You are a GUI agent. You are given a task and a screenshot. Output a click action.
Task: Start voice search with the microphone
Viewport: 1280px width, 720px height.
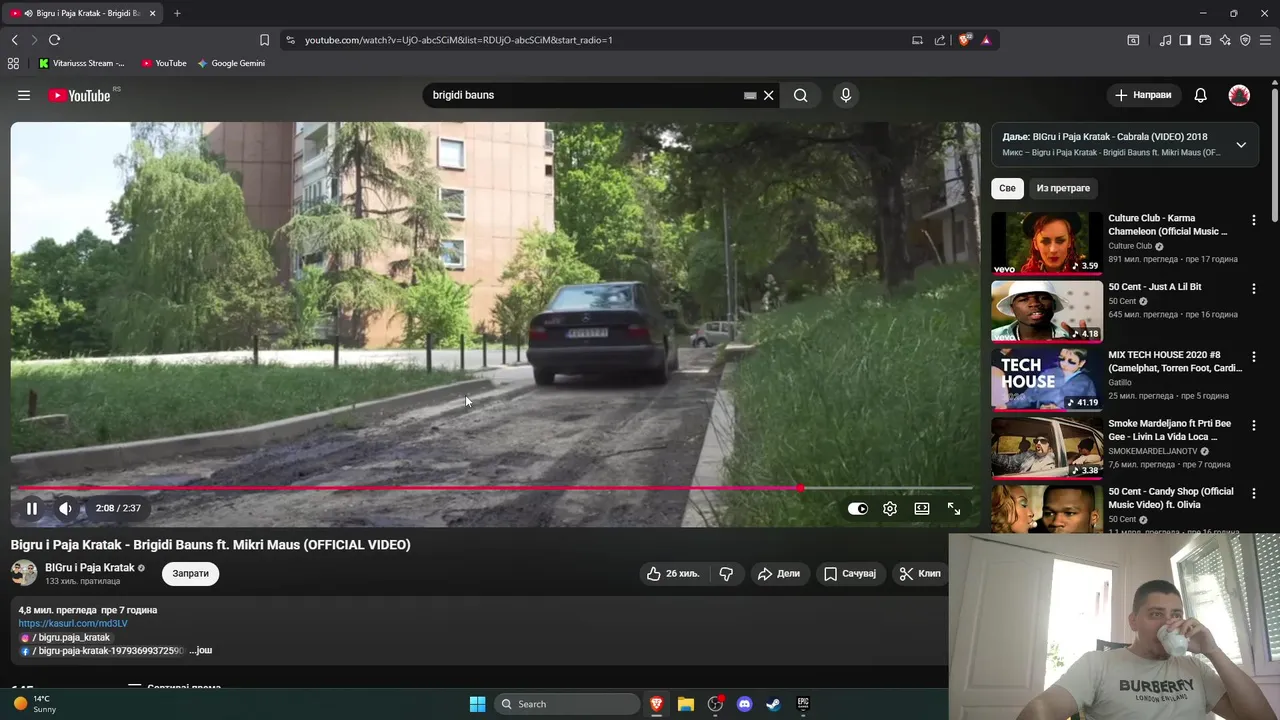pyautogui.click(x=846, y=95)
